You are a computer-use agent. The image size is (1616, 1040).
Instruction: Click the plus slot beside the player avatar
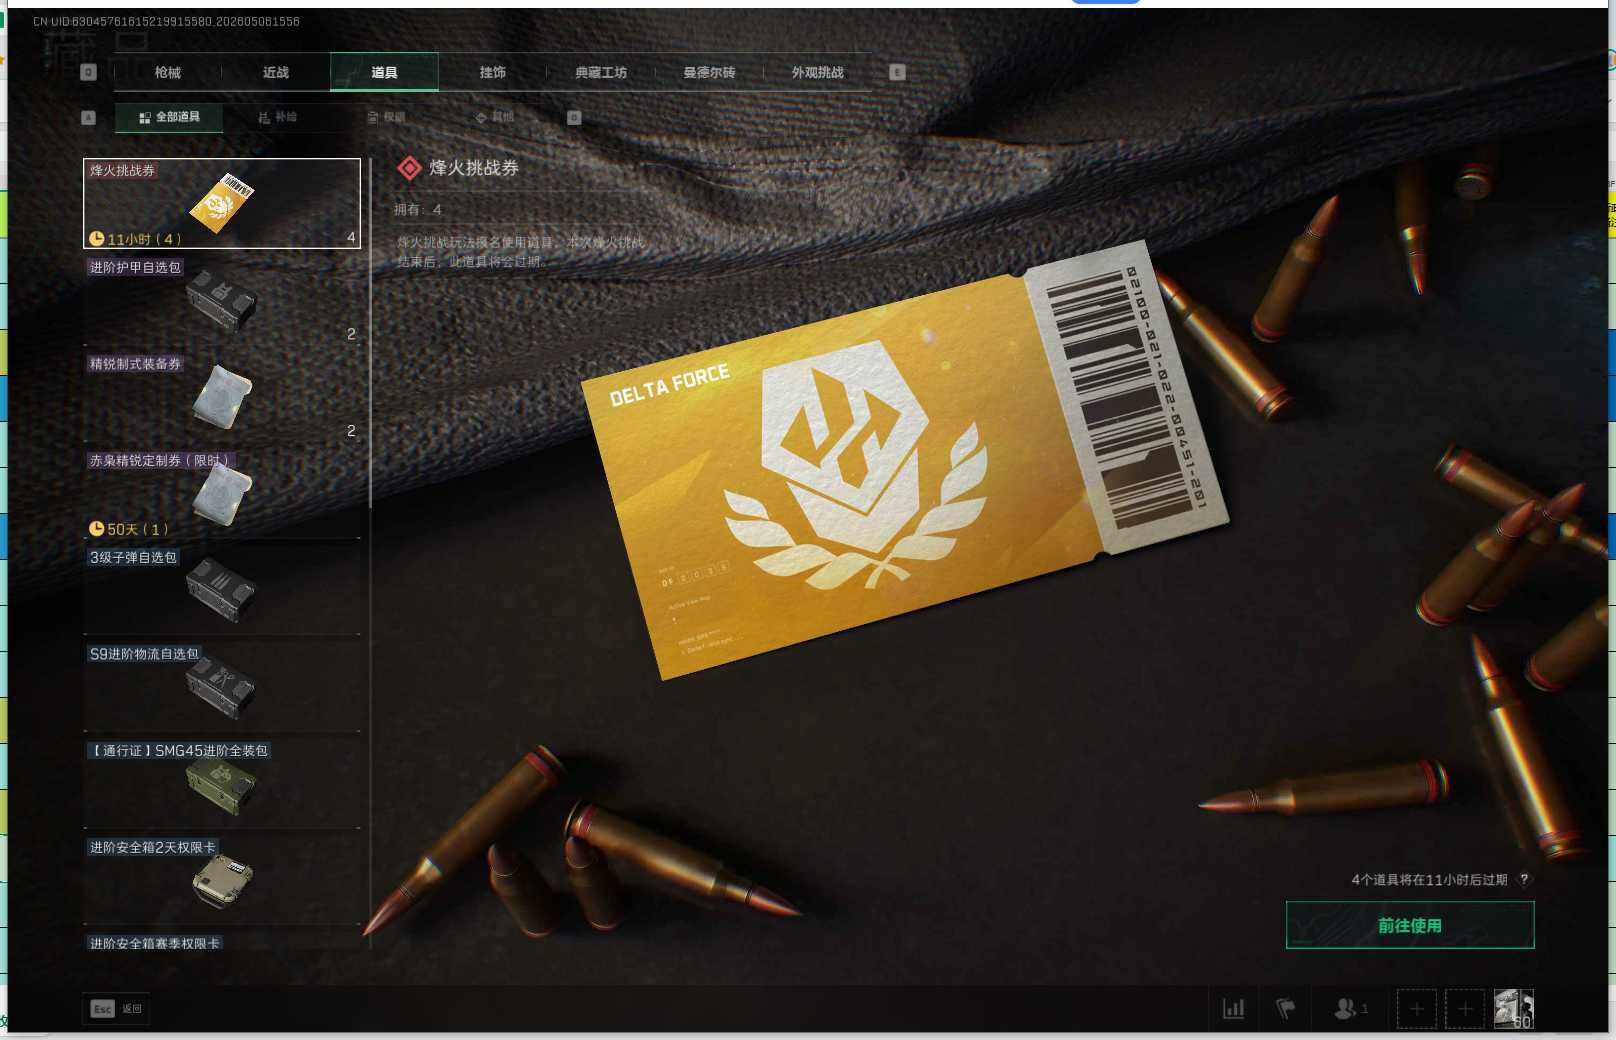1465,1008
